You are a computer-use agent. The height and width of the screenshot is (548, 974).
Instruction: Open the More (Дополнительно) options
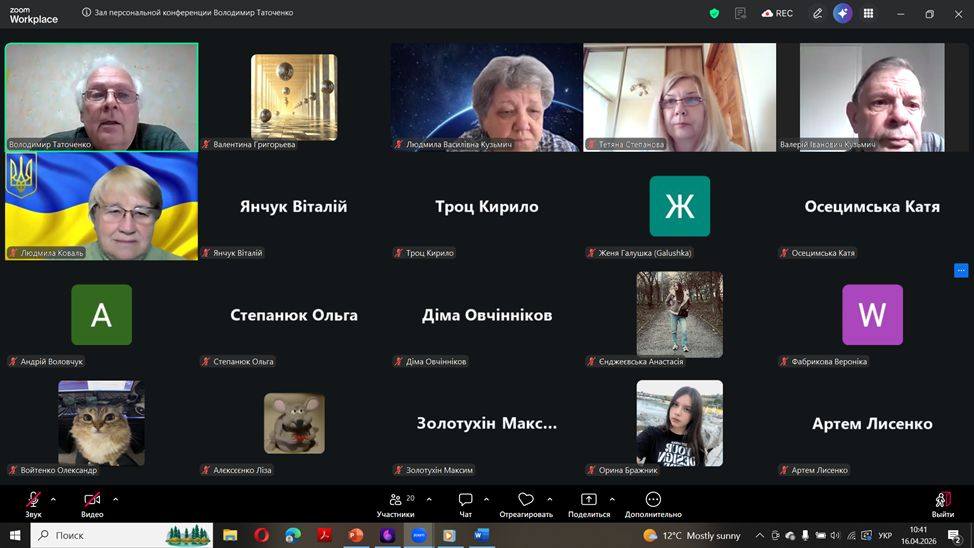[x=653, y=500]
